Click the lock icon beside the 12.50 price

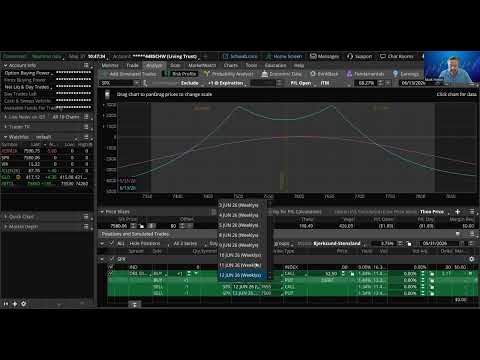(351, 274)
